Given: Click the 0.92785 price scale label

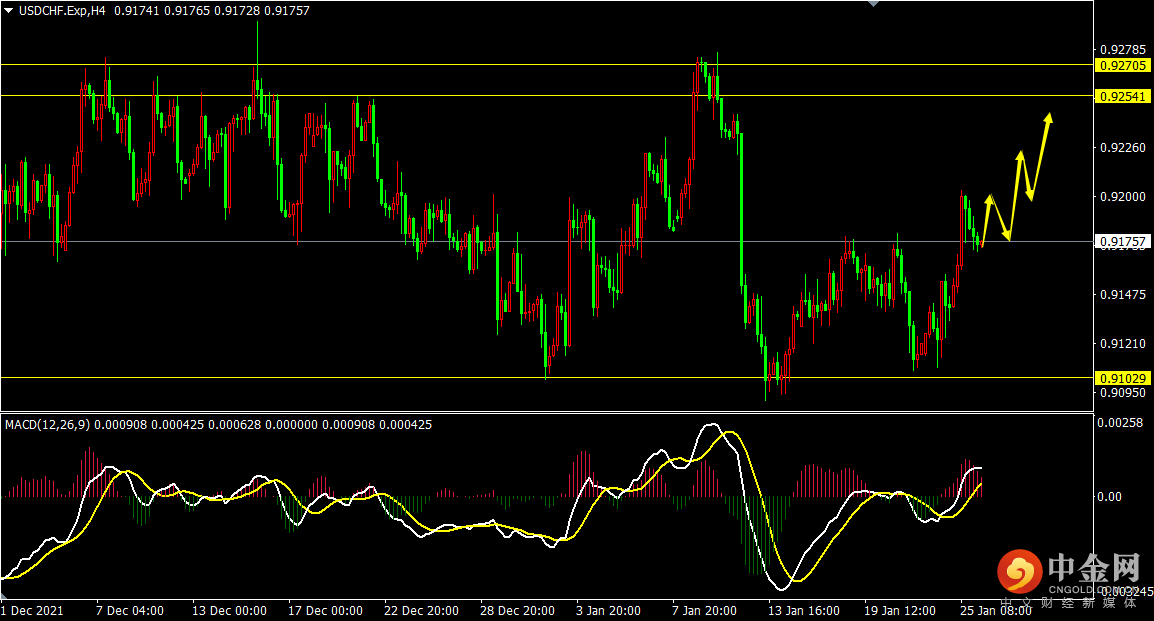Looking at the screenshot, I should (1122, 50).
